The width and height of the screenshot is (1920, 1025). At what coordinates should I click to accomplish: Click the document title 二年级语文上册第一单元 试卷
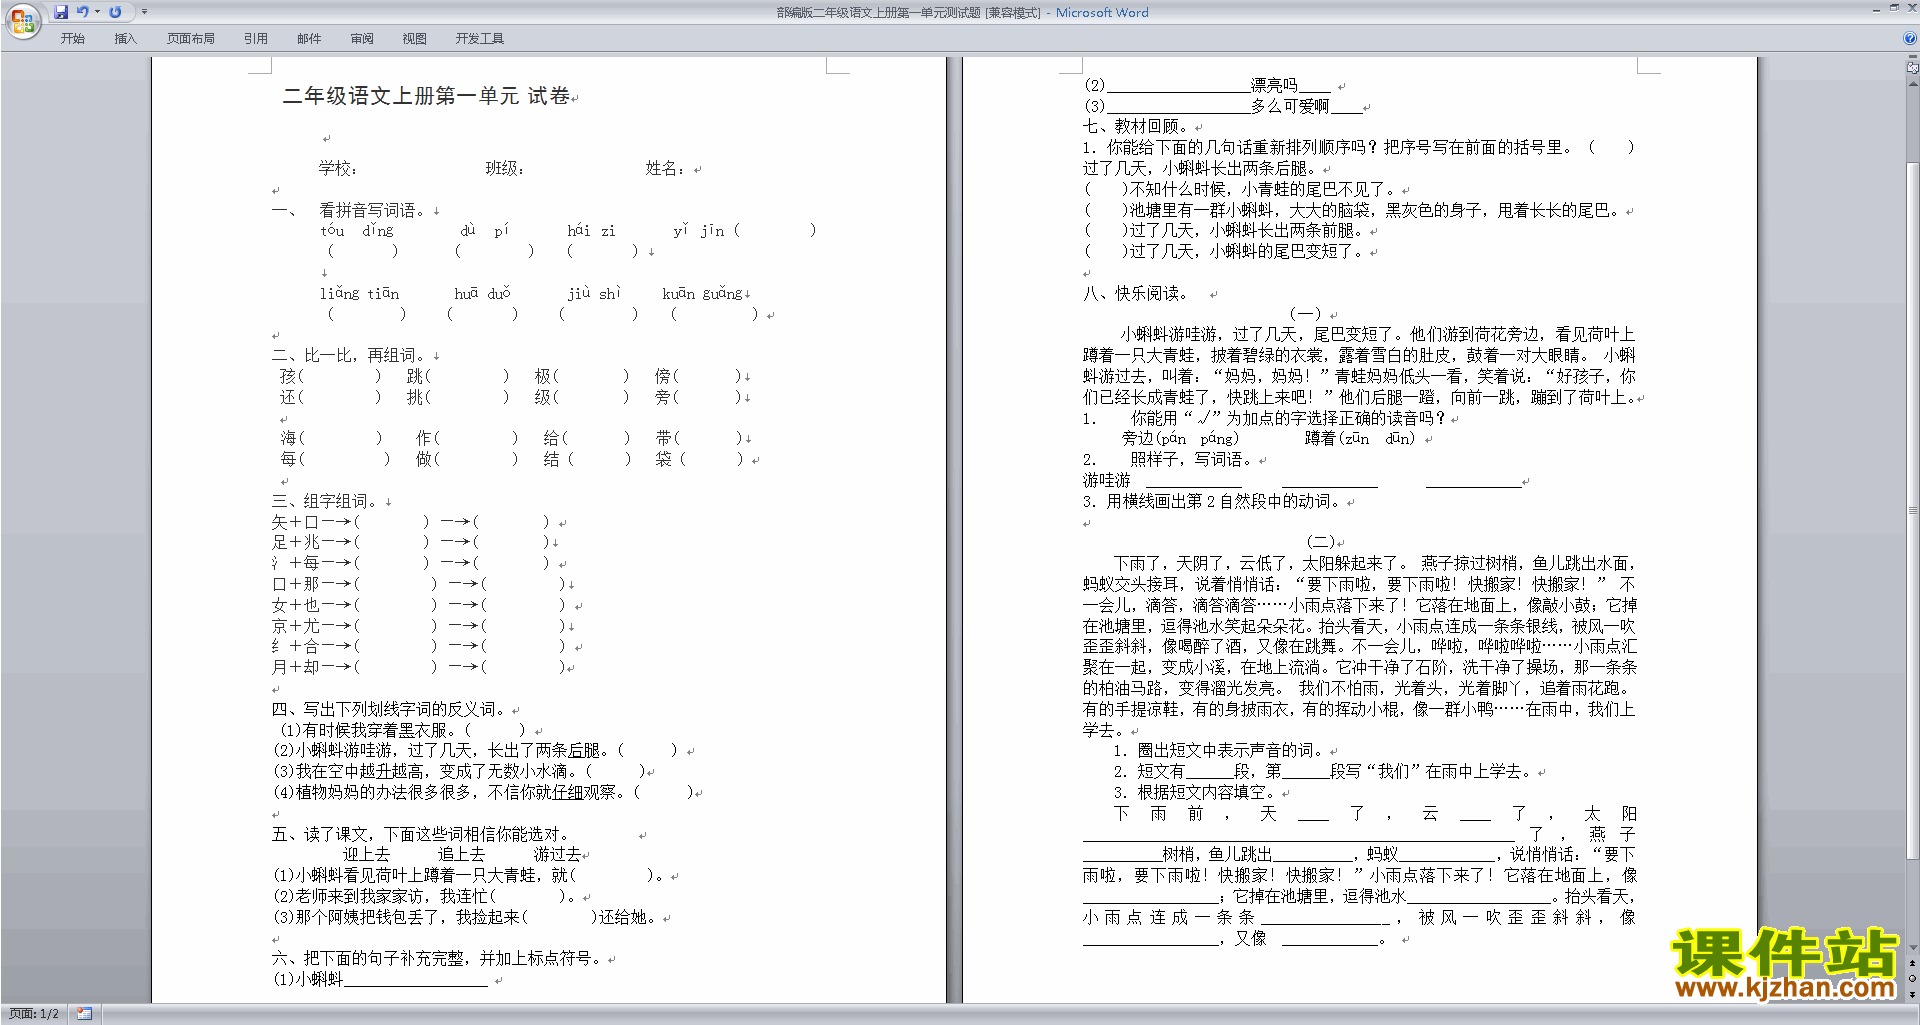click(426, 96)
